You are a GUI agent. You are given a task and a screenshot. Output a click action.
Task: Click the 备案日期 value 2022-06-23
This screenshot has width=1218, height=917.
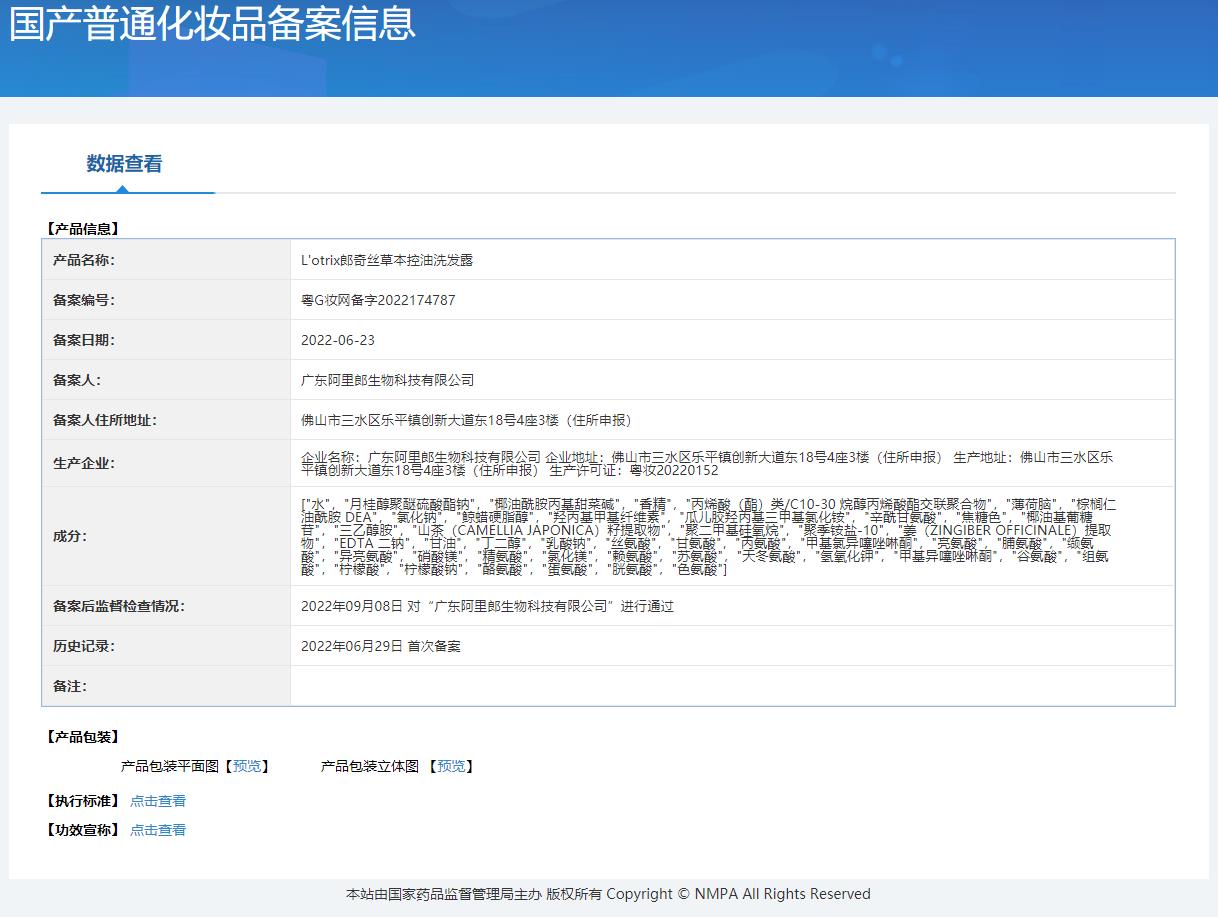click(338, 340)
